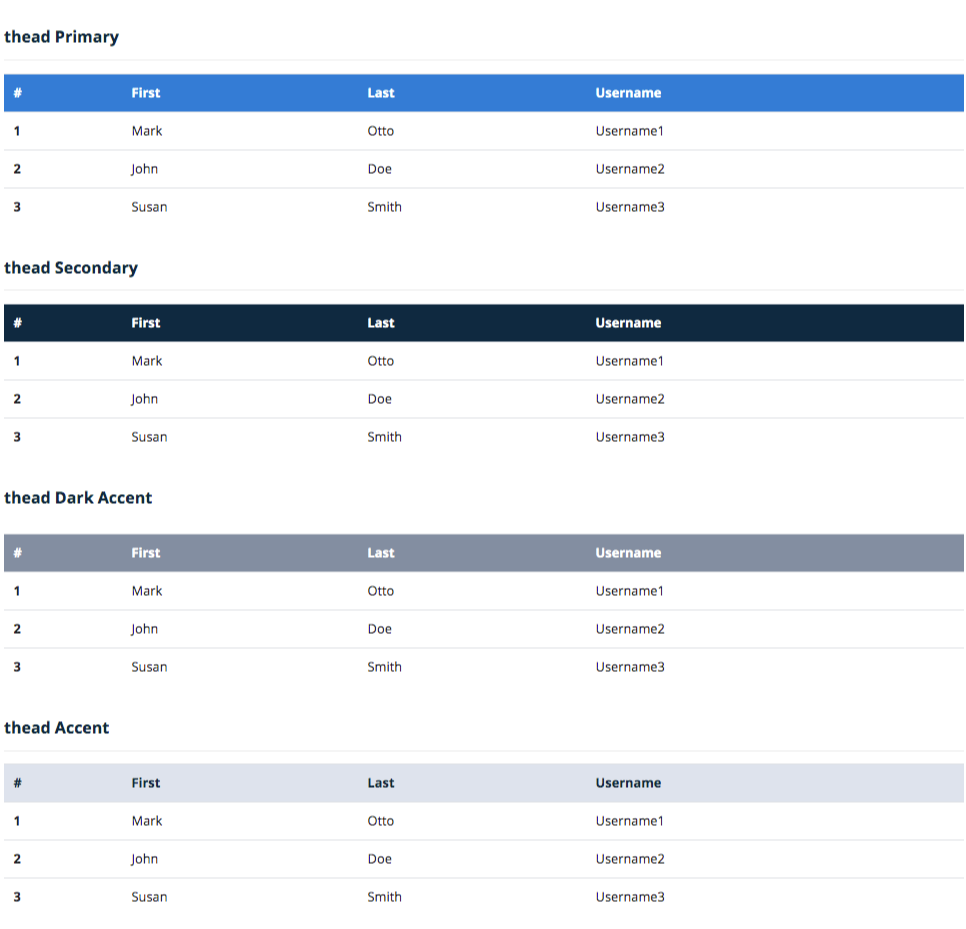This screenshot has height=929, width=966.
Task: Click '#' header in the Primary table
Action: tap(18, 93)
